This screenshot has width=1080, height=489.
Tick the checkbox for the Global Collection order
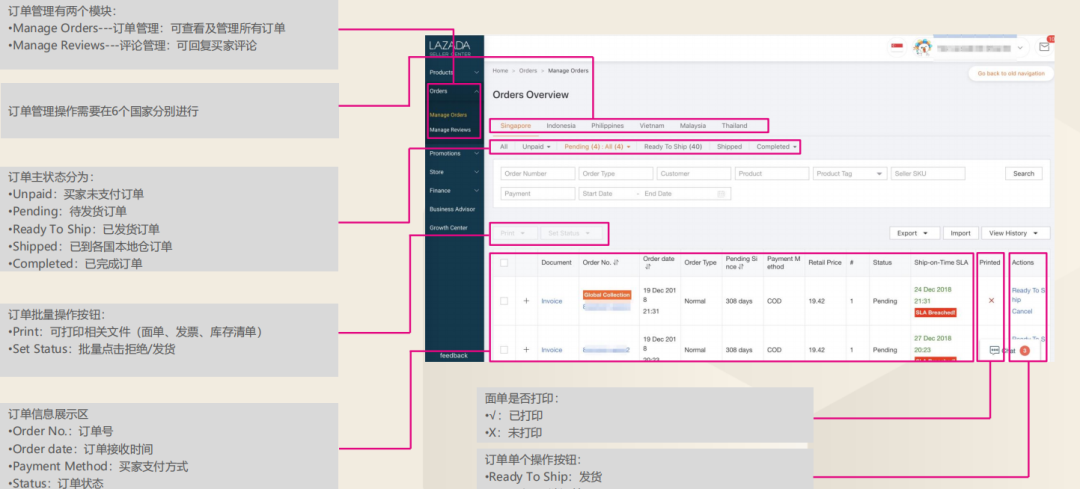[504, 301]
